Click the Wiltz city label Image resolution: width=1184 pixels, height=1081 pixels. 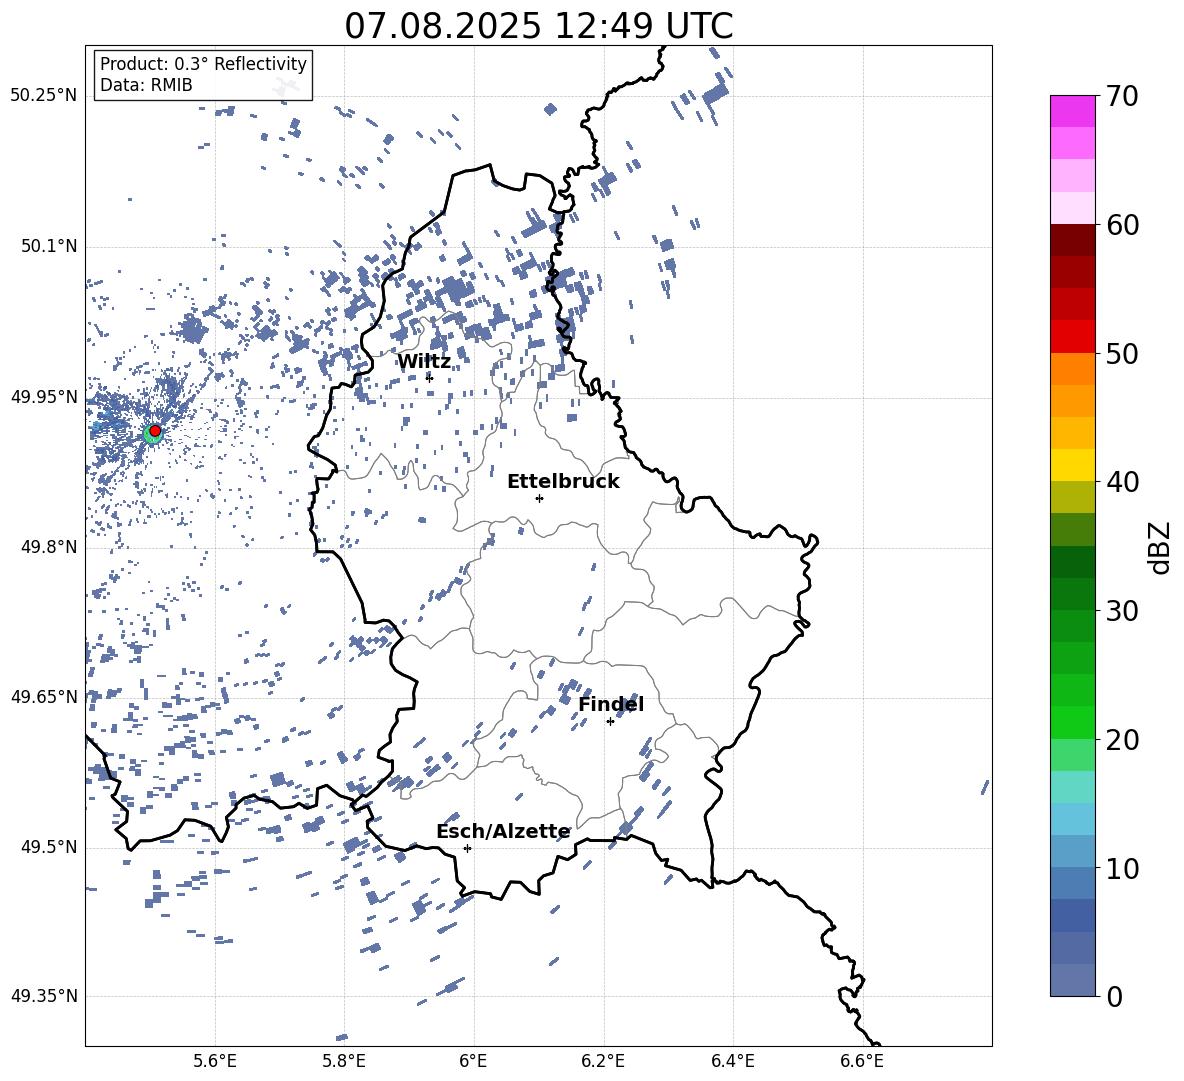(x=424, y=362)
